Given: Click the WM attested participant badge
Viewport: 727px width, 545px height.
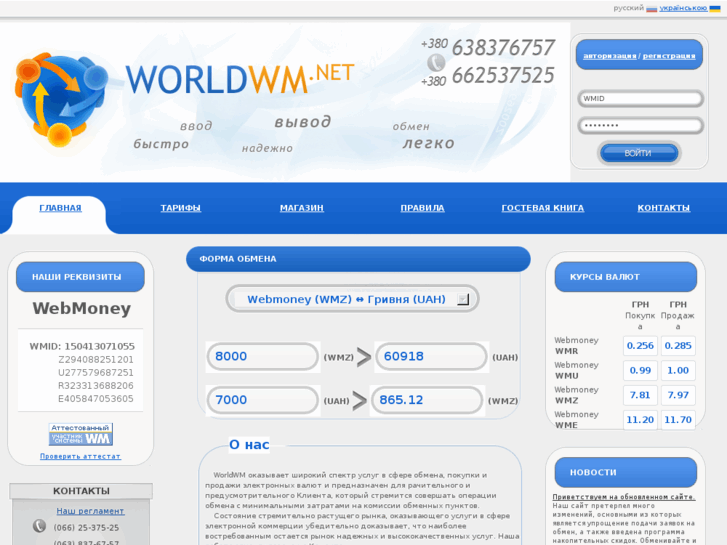Looking at the screenshot, I should (81, 434).
